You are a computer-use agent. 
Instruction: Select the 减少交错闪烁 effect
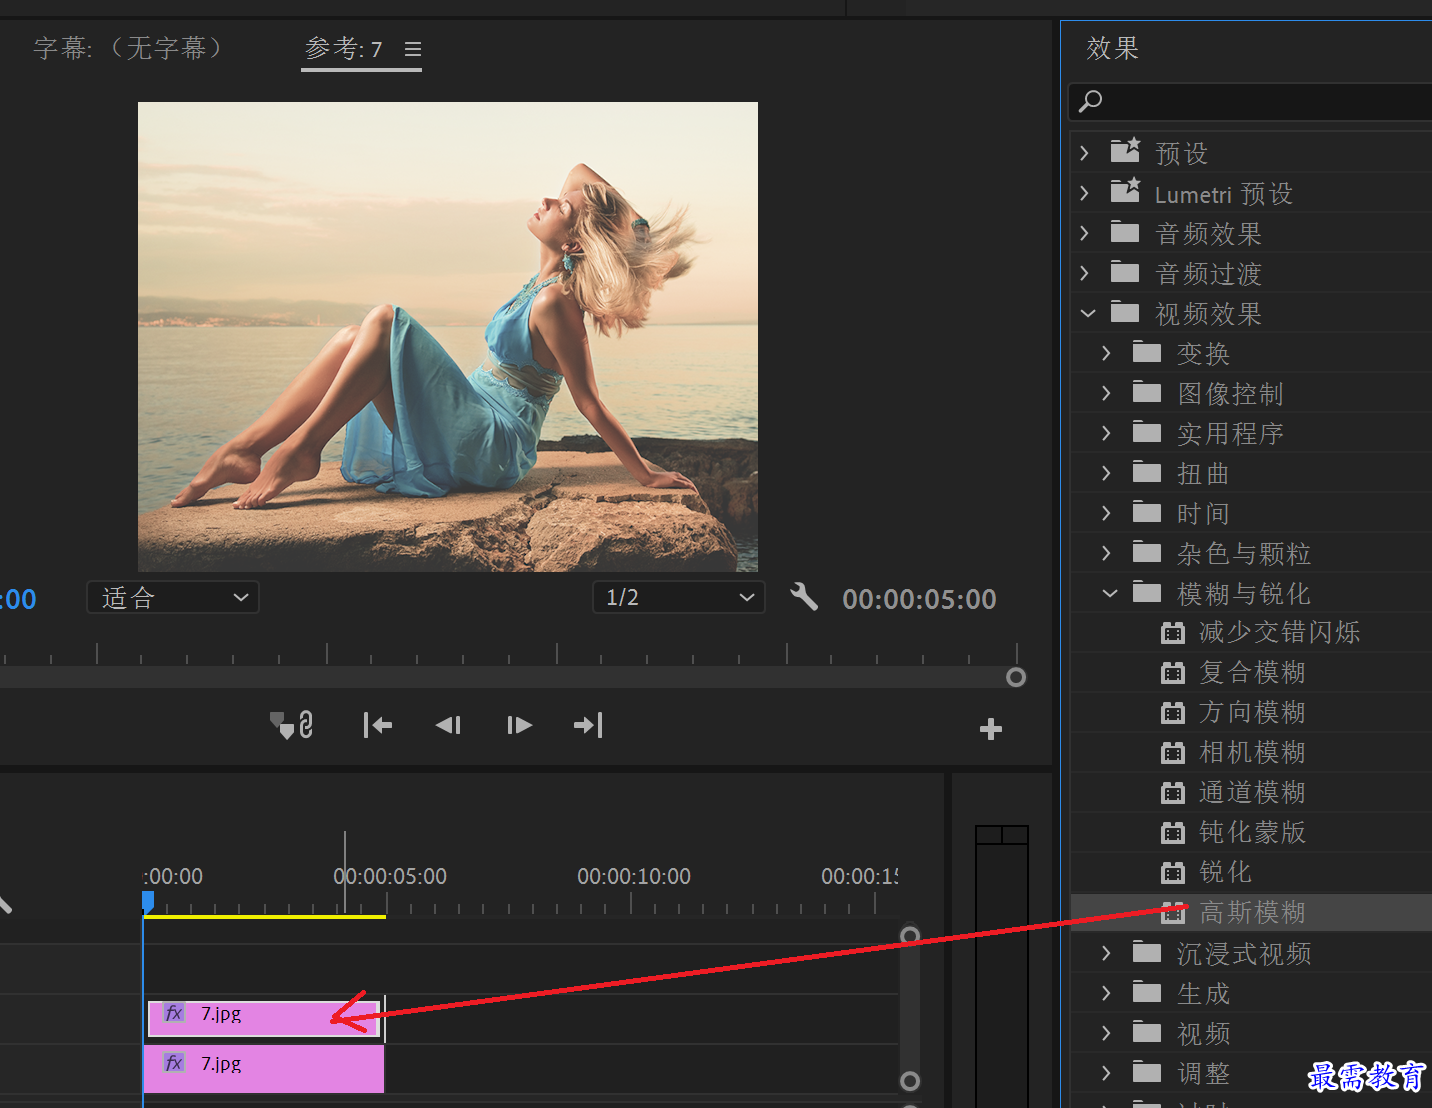point(1279,632)
